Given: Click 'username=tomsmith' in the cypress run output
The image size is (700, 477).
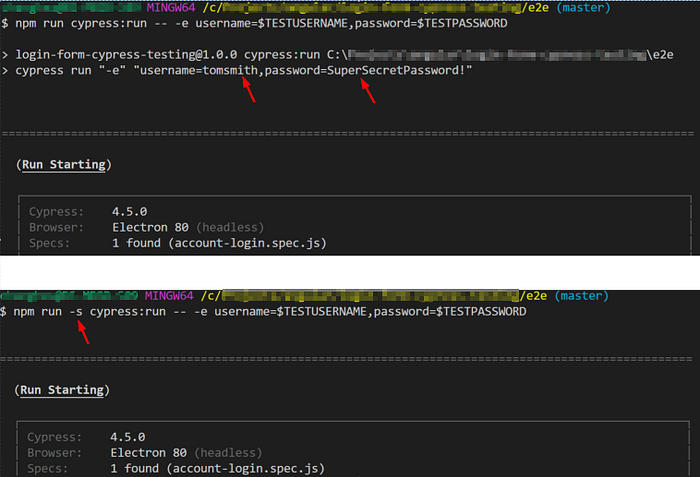Looking at the screenshot, I should (199, 71).
